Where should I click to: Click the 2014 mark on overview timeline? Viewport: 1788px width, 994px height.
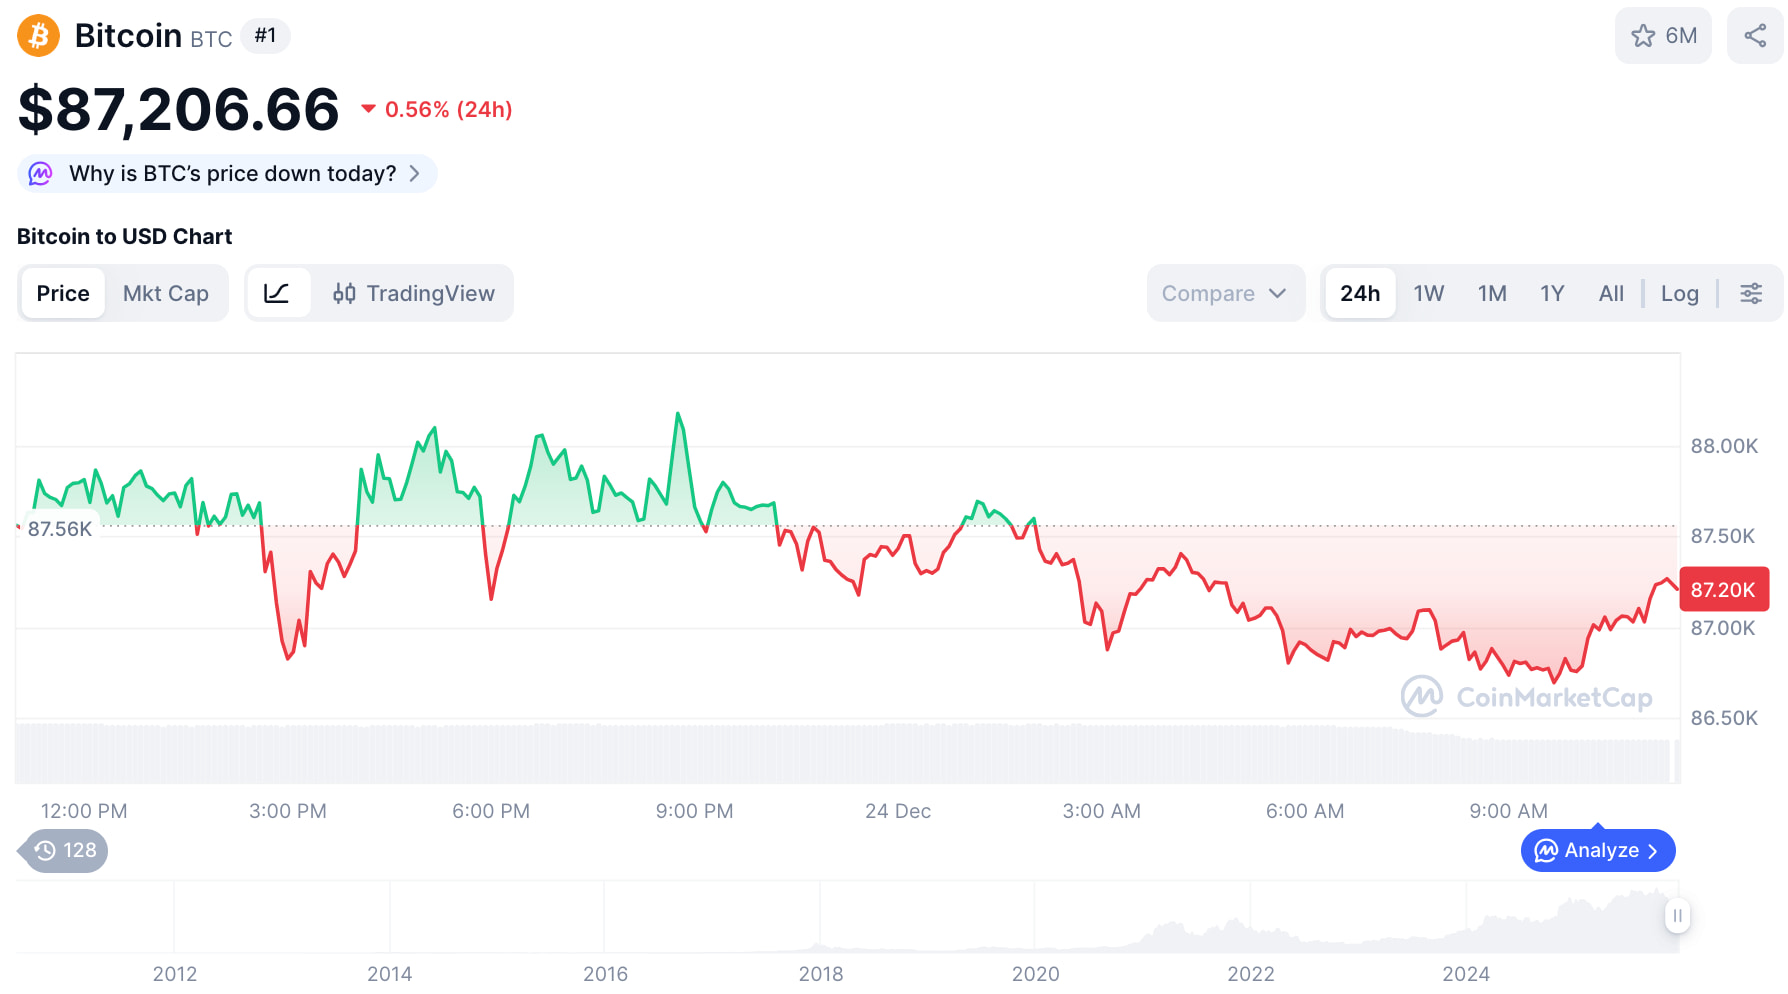point(390,974)
